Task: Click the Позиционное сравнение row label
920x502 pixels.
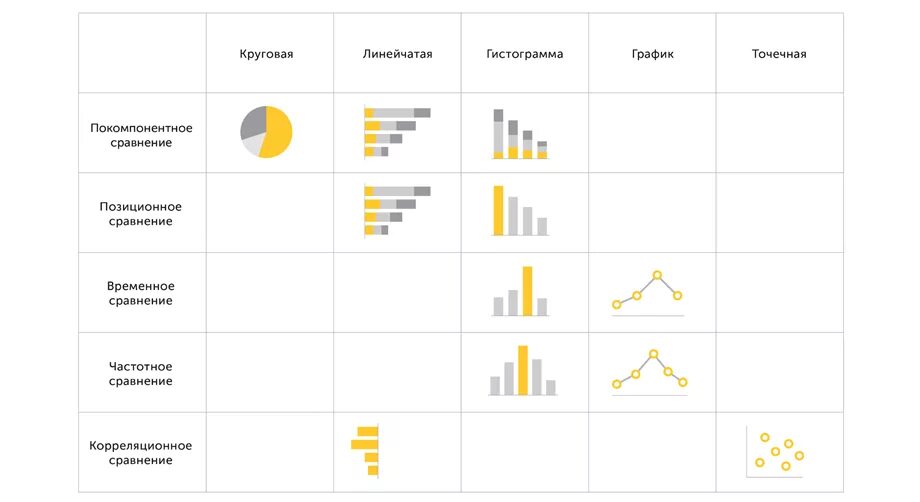Action: pos(141,213)
